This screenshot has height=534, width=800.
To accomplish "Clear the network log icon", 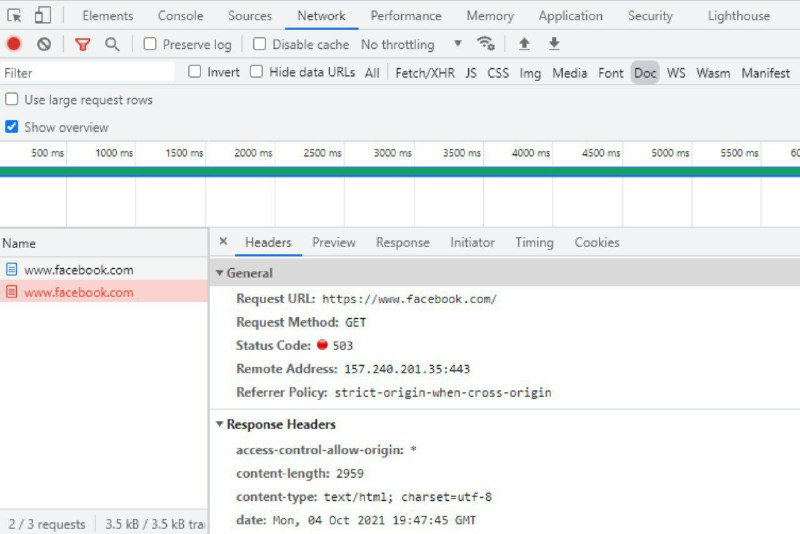I will pyautogui.click(x=44, y=44).
